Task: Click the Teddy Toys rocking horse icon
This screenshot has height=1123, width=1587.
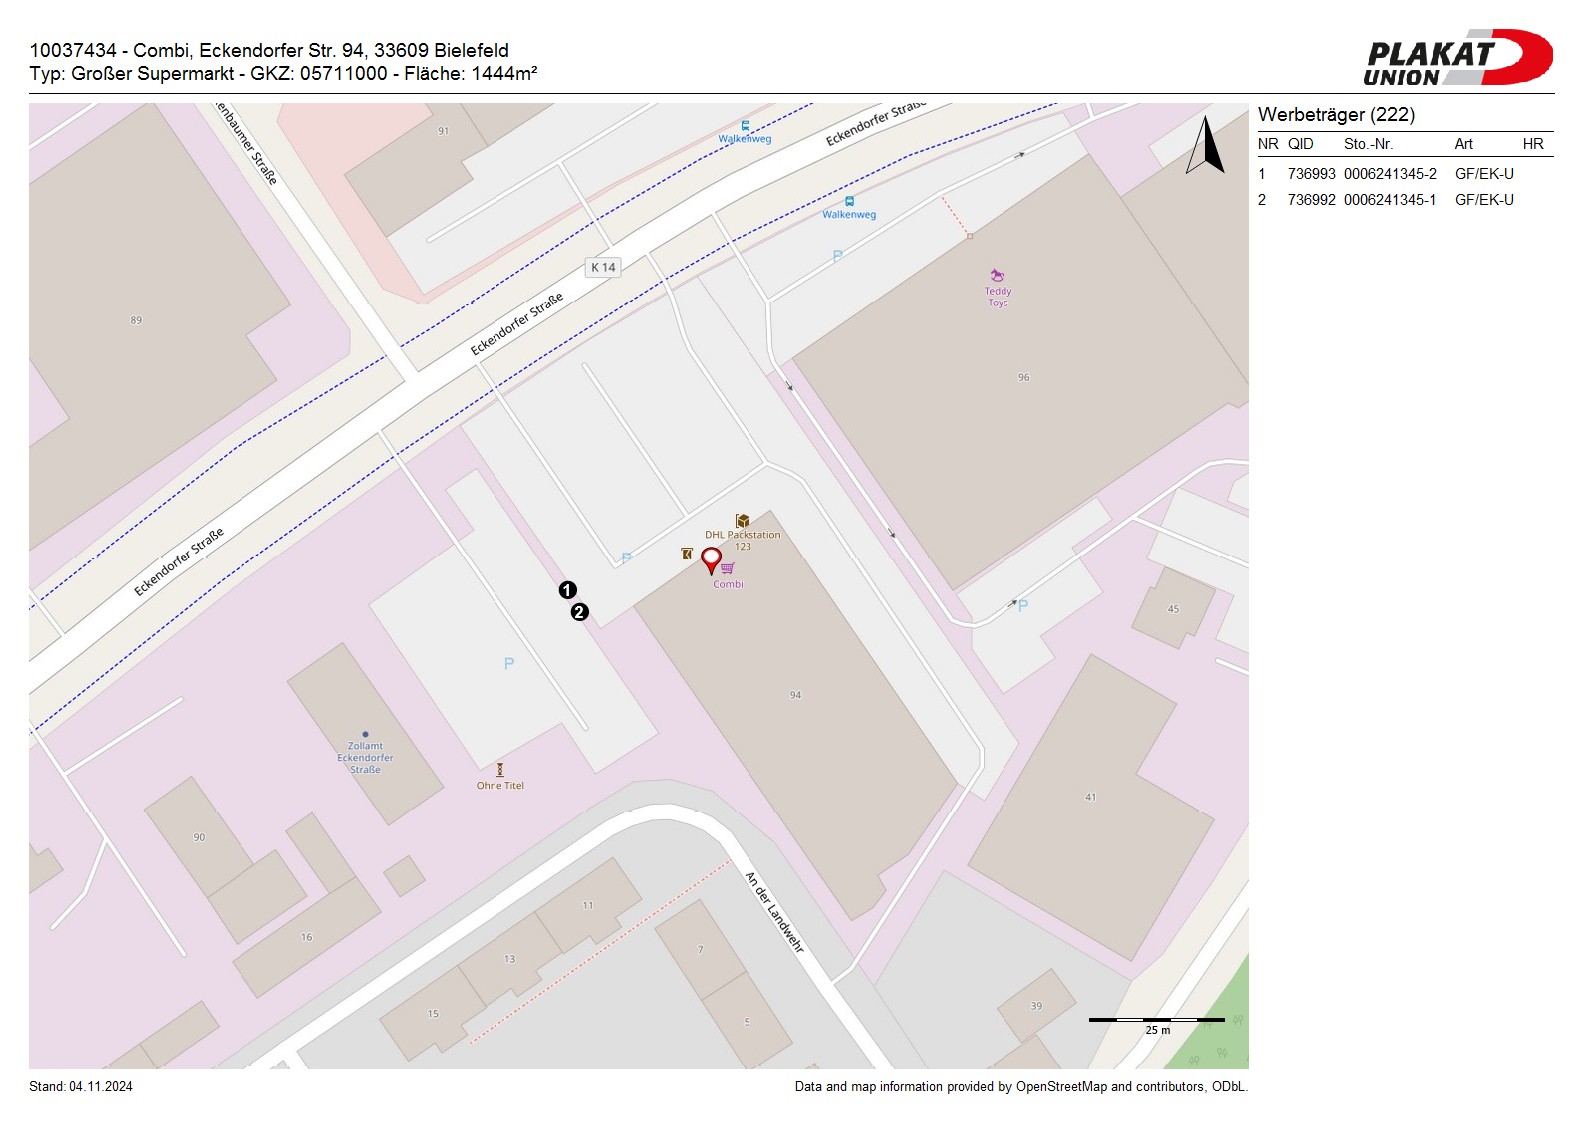Action: tap(997, 276)
